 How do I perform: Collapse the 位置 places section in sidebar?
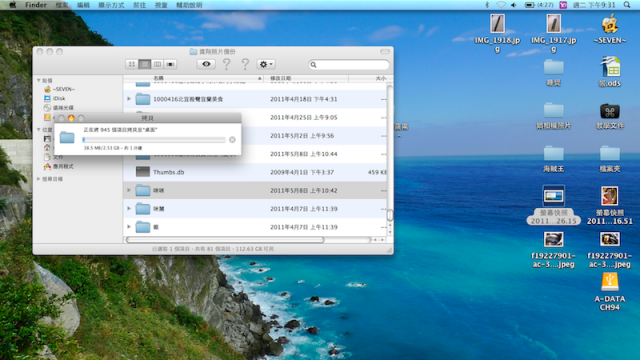pyautogui.click(x=39, y=130)
